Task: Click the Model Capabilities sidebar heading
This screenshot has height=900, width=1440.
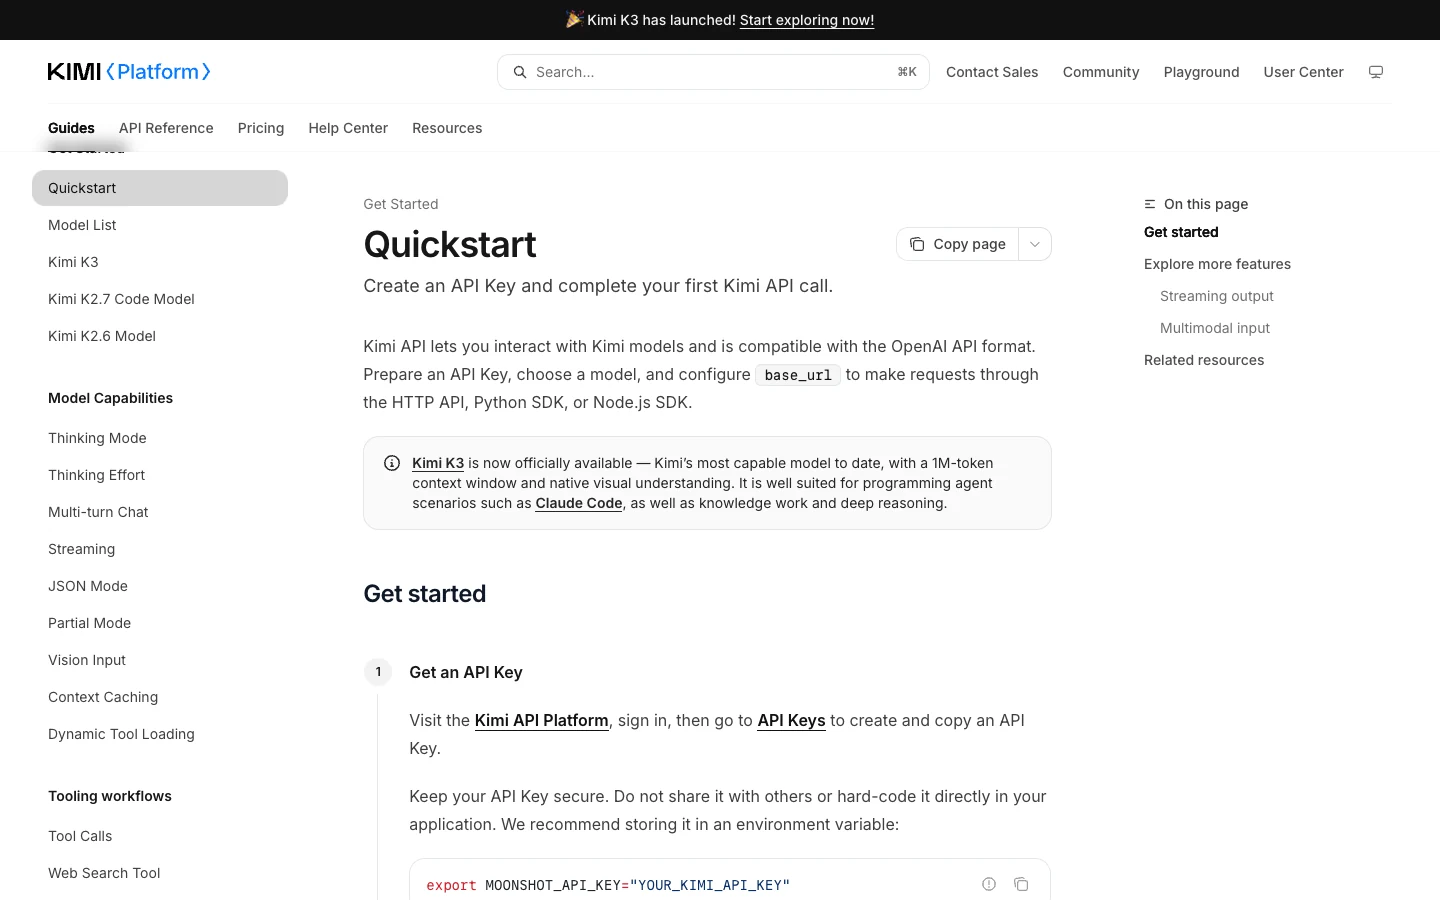Action: [x=110, y=398]
